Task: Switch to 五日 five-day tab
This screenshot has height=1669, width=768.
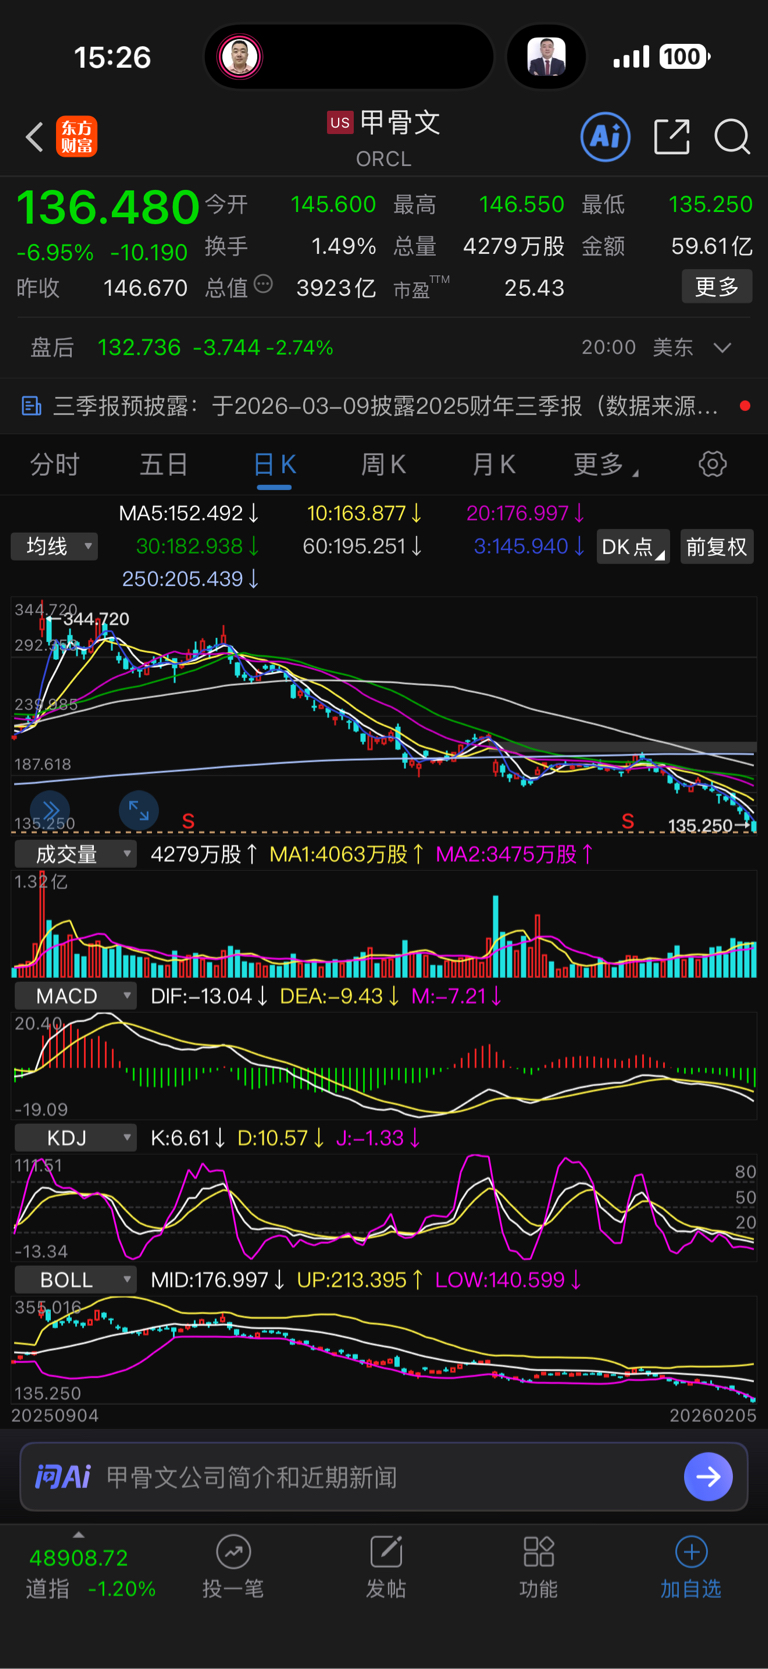Action: (x=164, y=464)
